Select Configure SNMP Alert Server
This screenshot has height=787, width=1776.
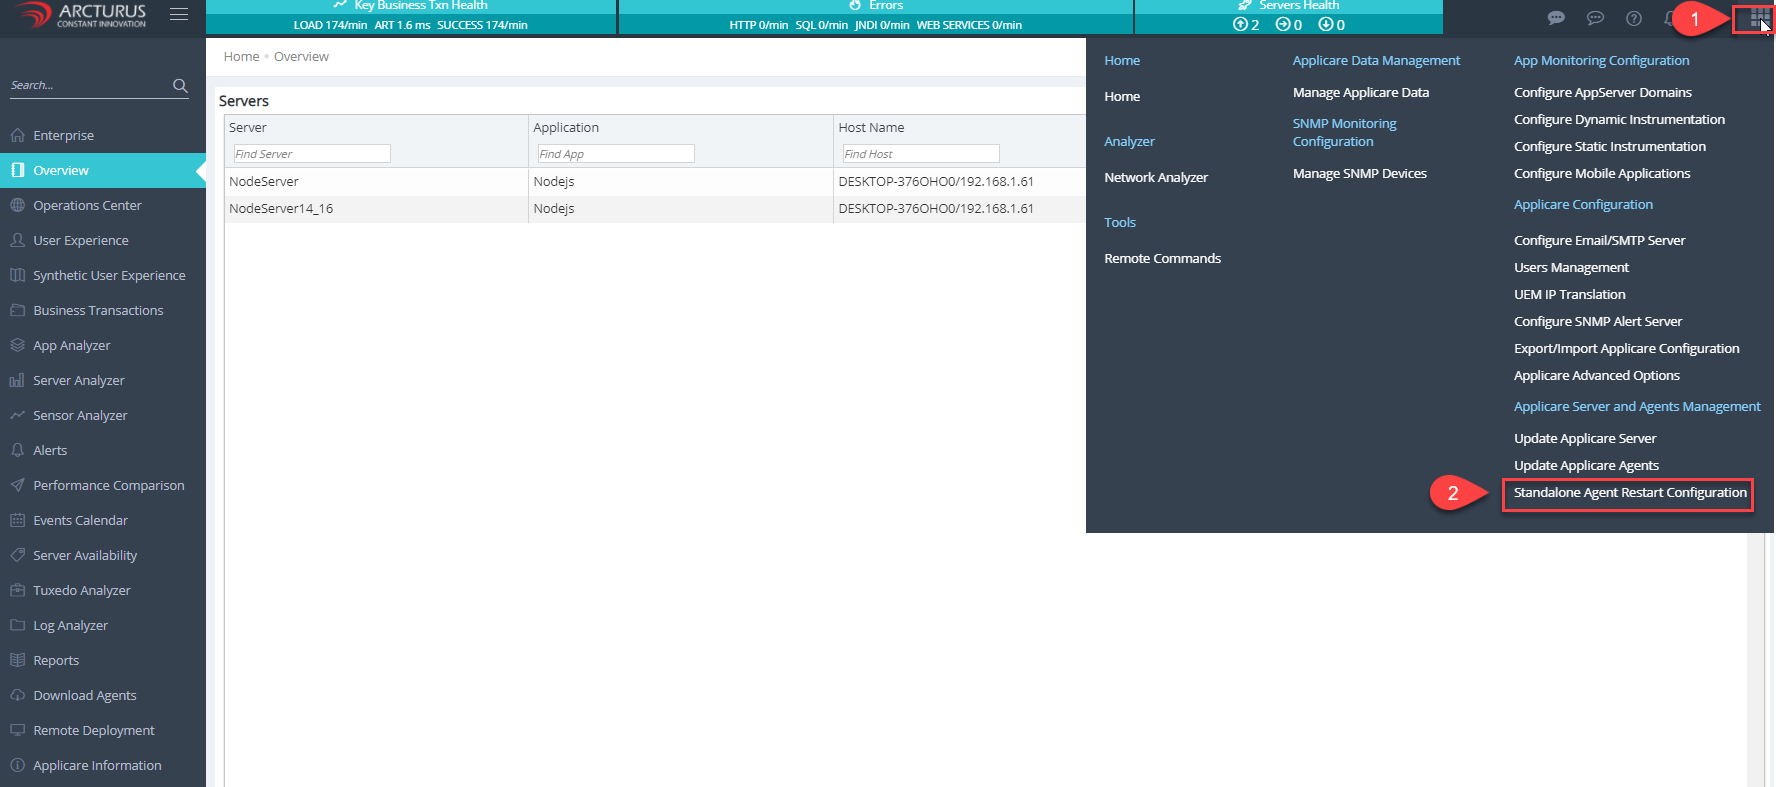(x=1598, y=321)
